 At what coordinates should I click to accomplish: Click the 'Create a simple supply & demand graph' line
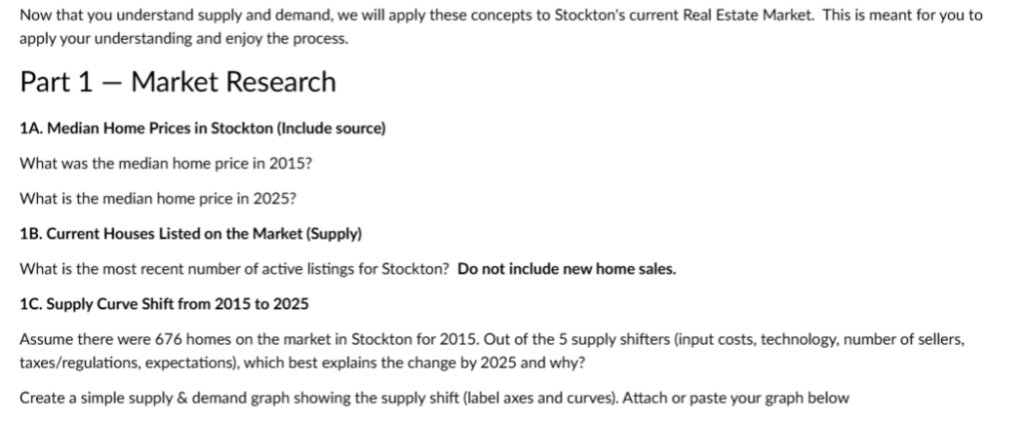[x=434, y=398]
